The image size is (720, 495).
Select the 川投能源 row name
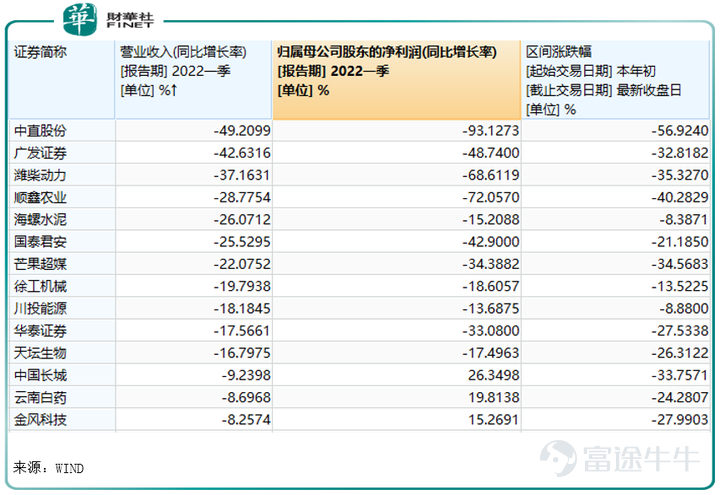40,309
